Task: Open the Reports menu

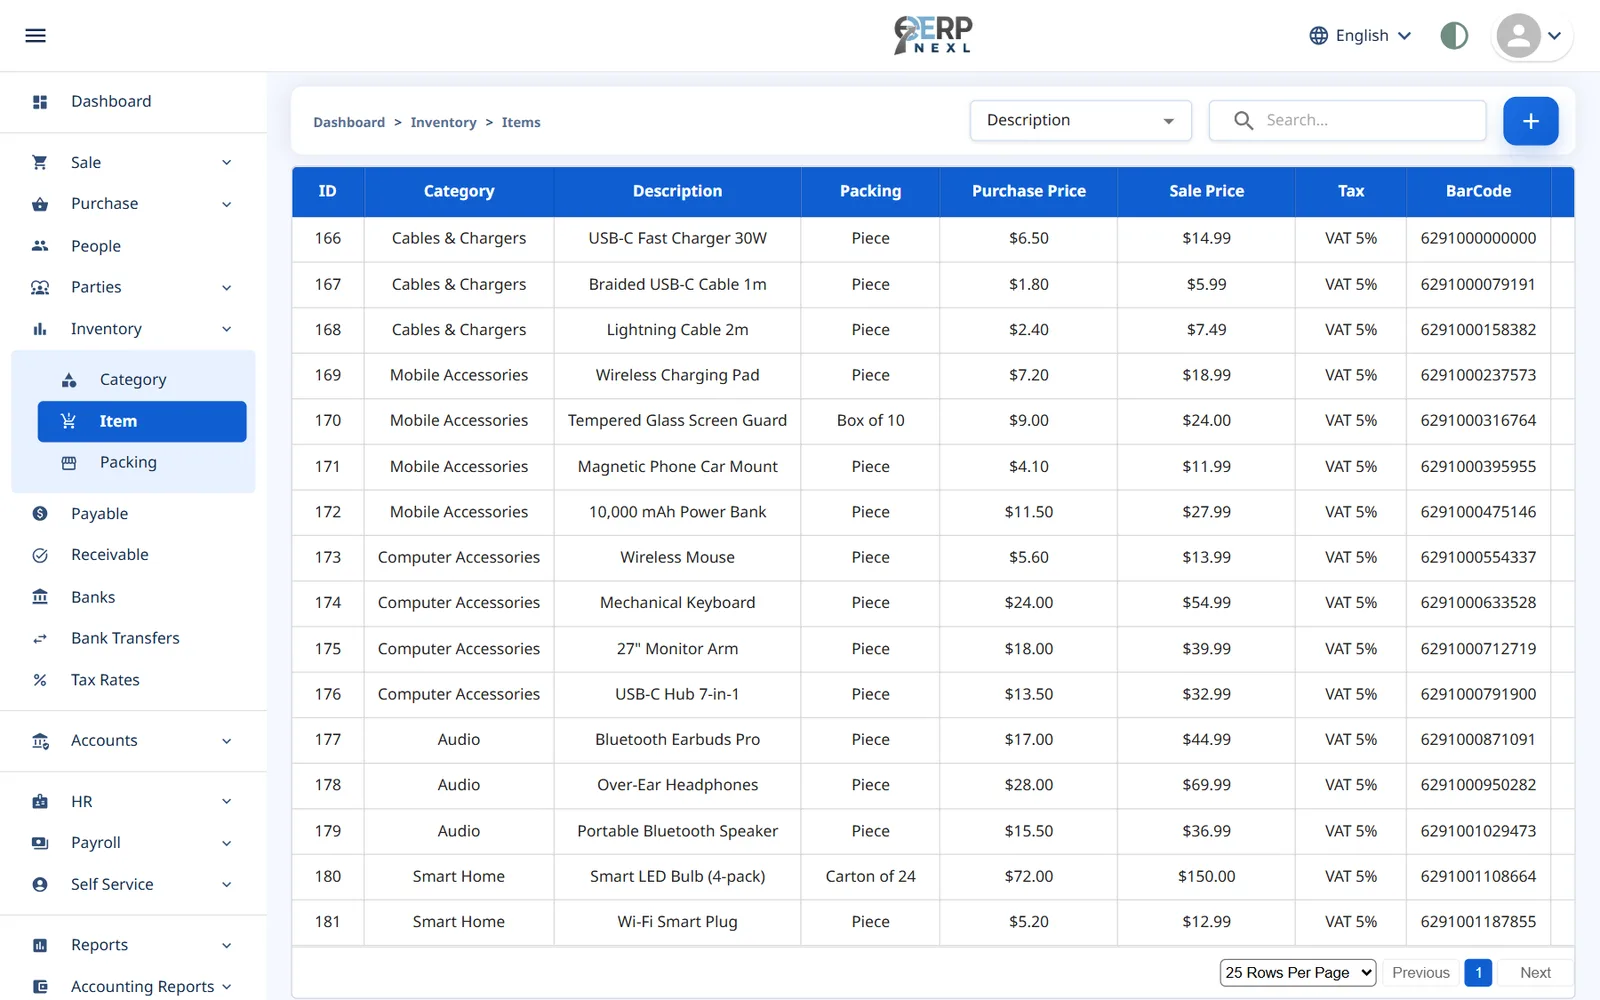Action: pos(133,945)
